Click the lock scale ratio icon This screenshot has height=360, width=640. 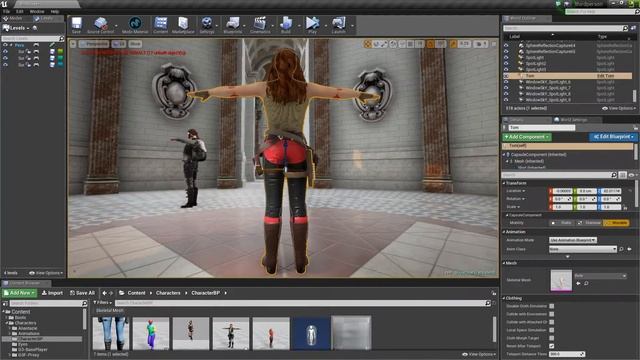(625, 207)
